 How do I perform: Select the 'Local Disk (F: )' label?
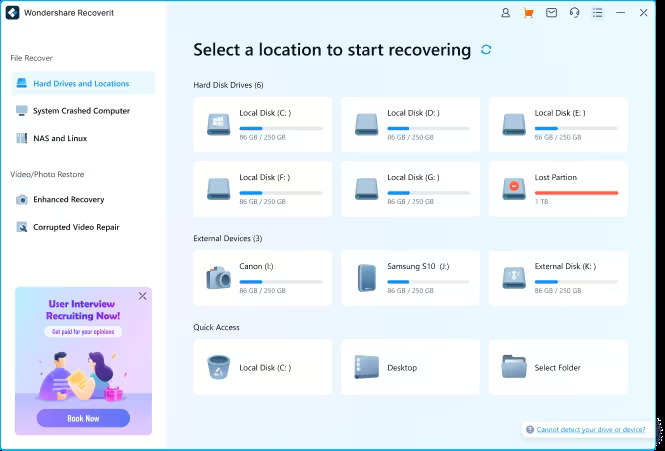[x=265, y=177]
